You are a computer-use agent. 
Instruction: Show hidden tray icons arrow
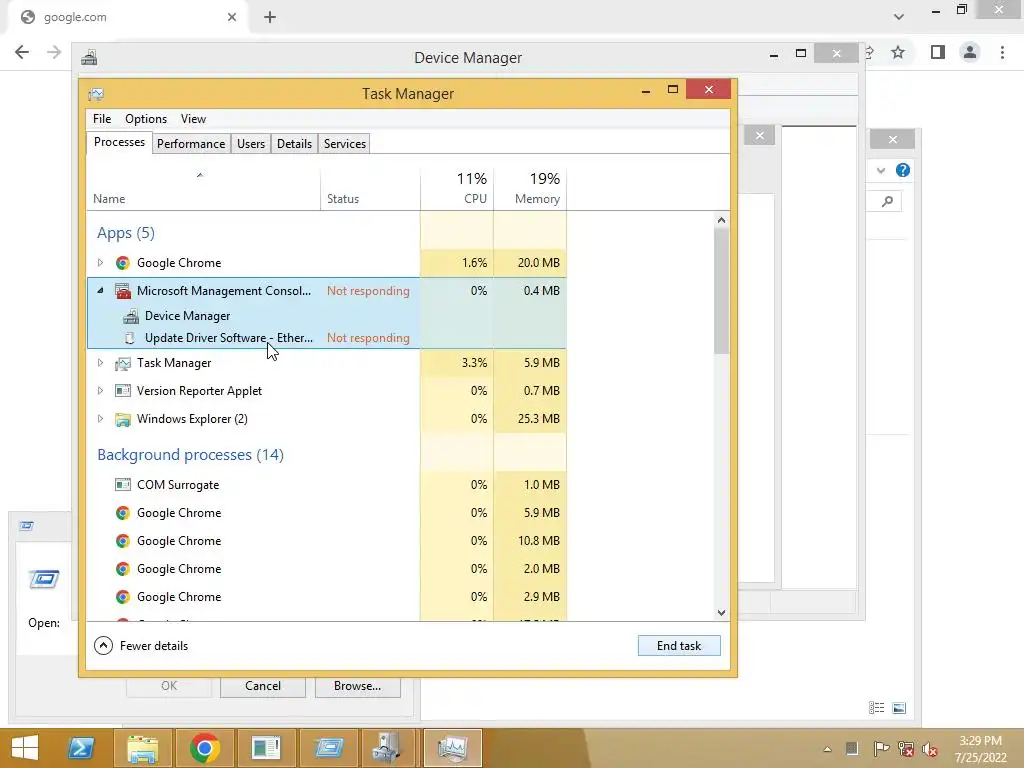coord(827,748)
